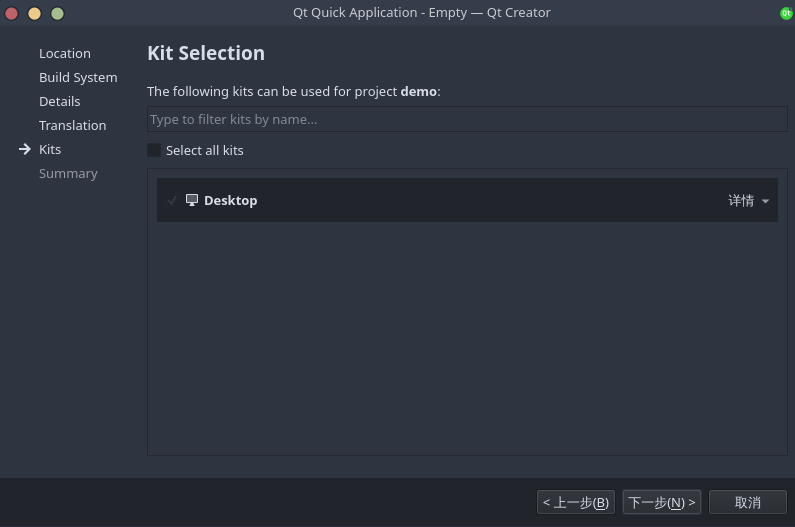Expand the 详情 details dropdown arrow
The width and height of the screenshot is (795, 527).
[765, 201]
